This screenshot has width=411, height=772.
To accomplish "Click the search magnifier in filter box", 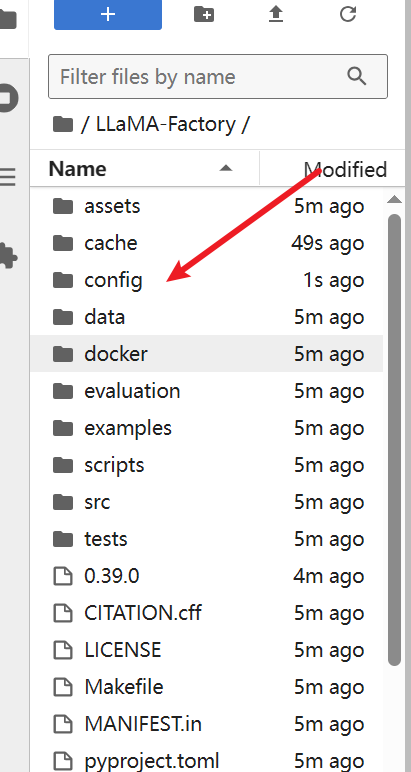I will pyautogui.click(x=356, y=77).
